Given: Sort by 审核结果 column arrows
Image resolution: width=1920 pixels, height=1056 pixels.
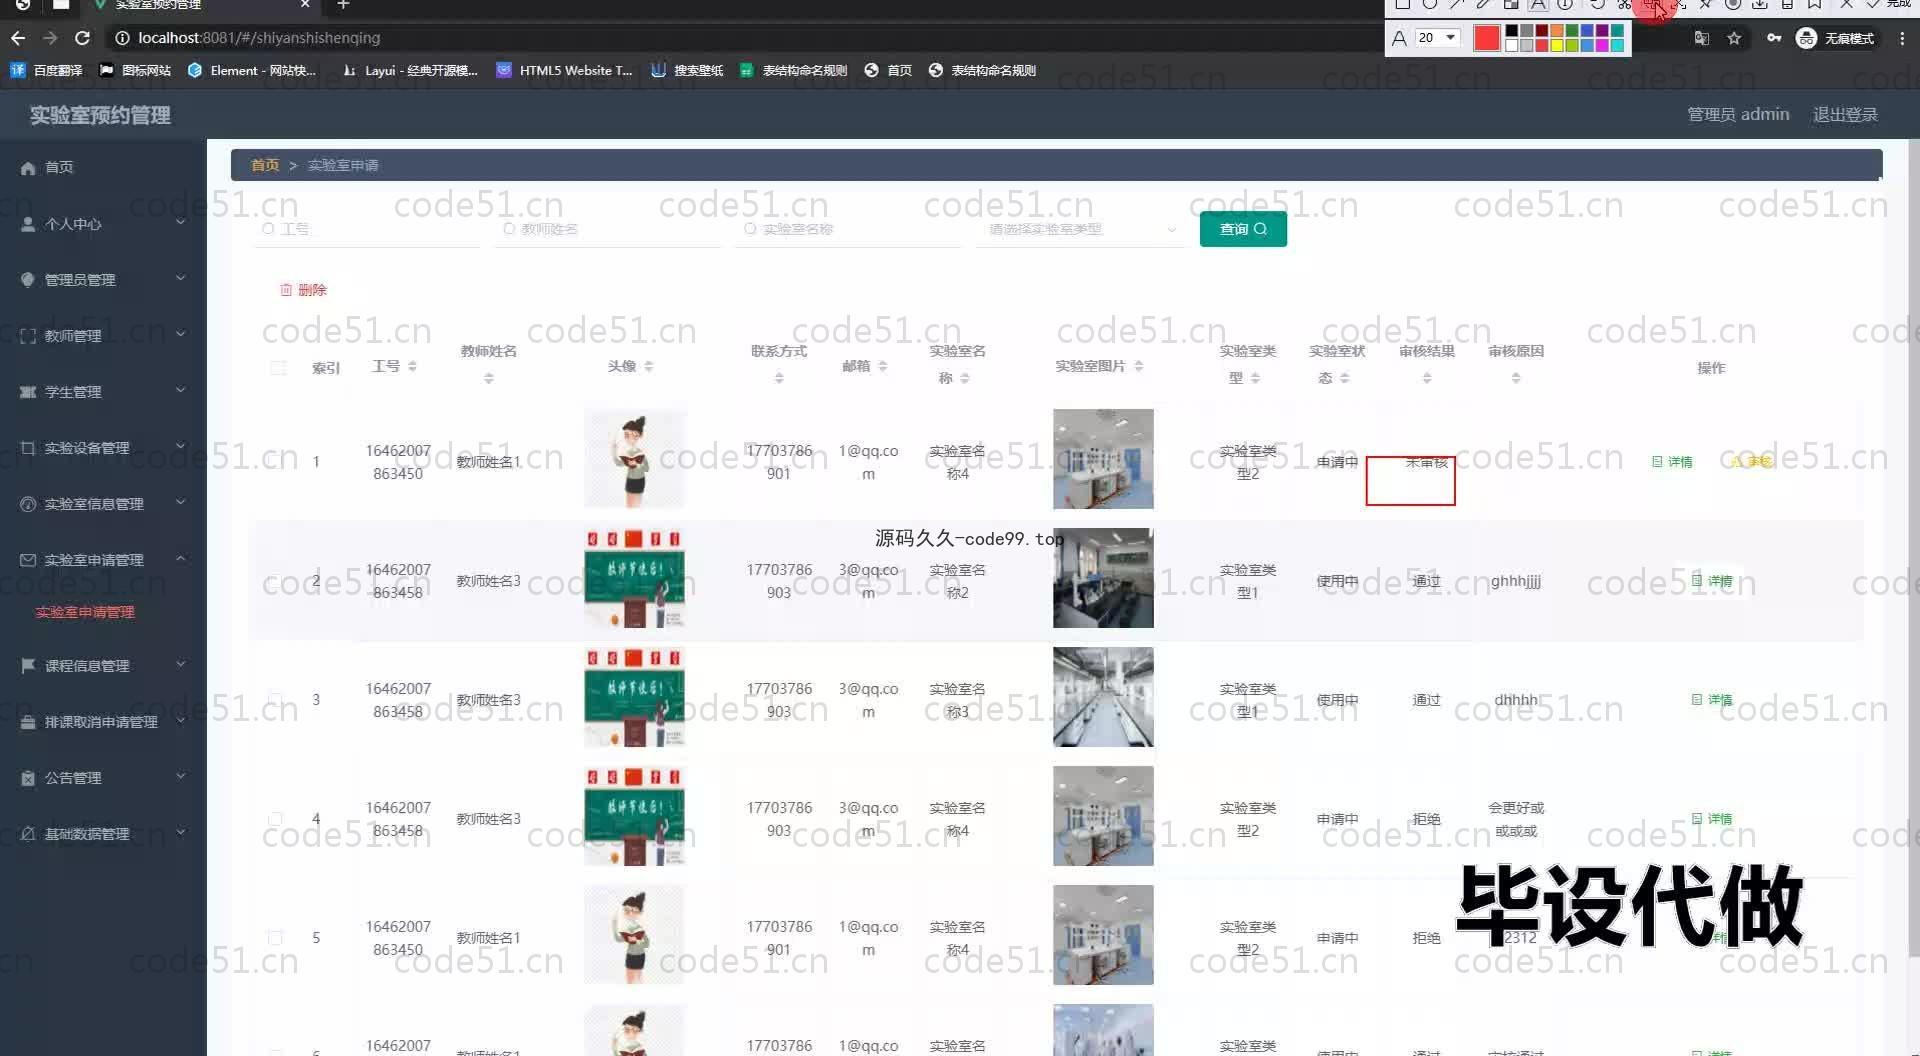Looking at the screenshot, I should [1427, 378].
